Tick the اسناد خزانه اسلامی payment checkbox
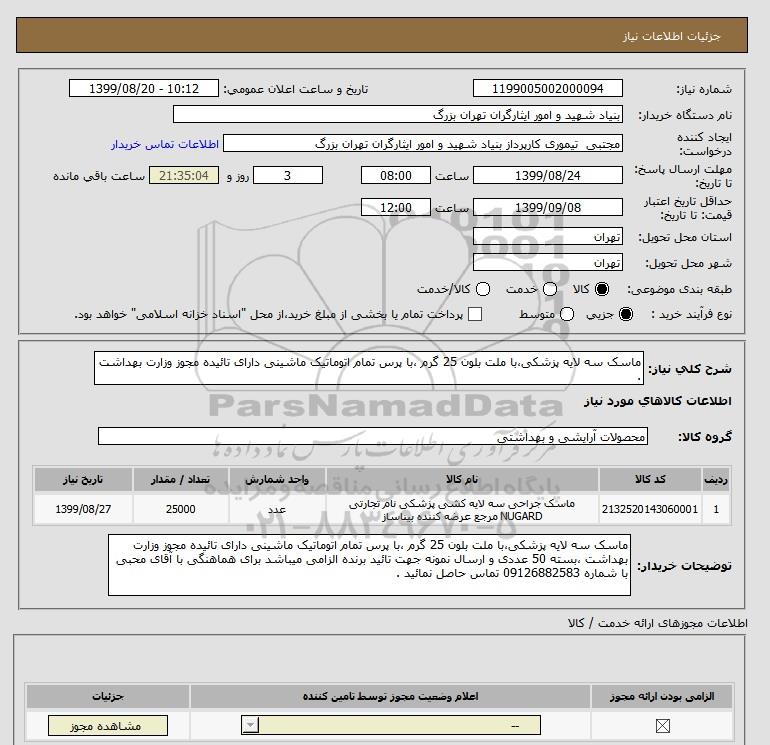 pyautogui.click(x=475, y=314)
